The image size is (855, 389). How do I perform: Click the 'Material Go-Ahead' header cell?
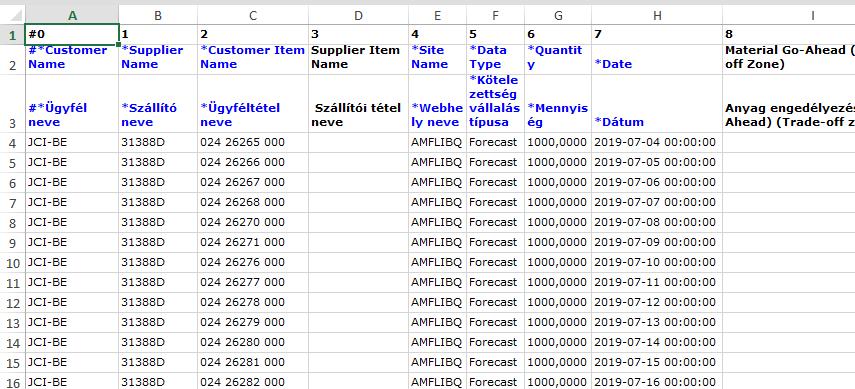789,59
